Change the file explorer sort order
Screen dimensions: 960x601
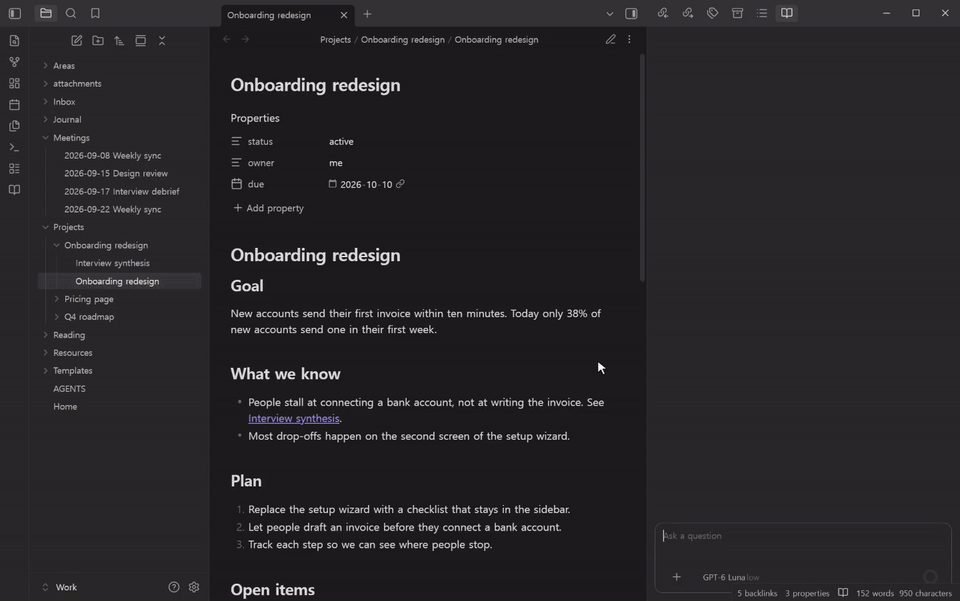(x=119, y=40)
